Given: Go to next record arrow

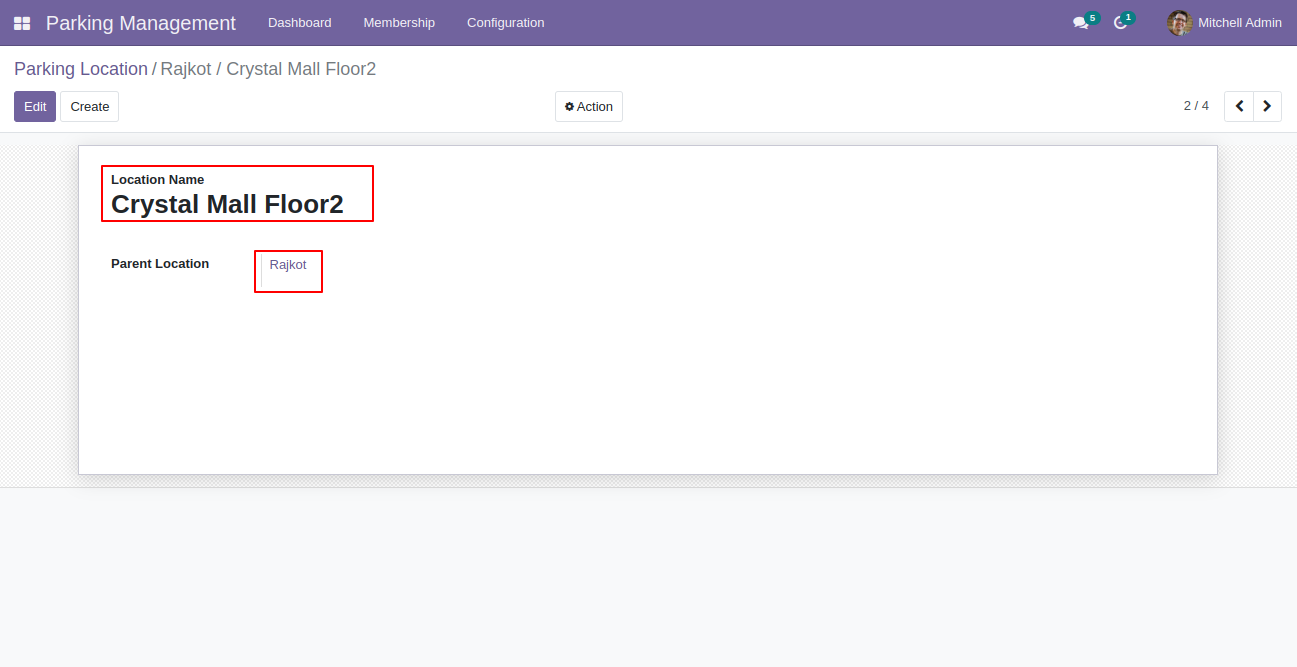Looking at the screenshot, I should click(x=1268, y=106).
